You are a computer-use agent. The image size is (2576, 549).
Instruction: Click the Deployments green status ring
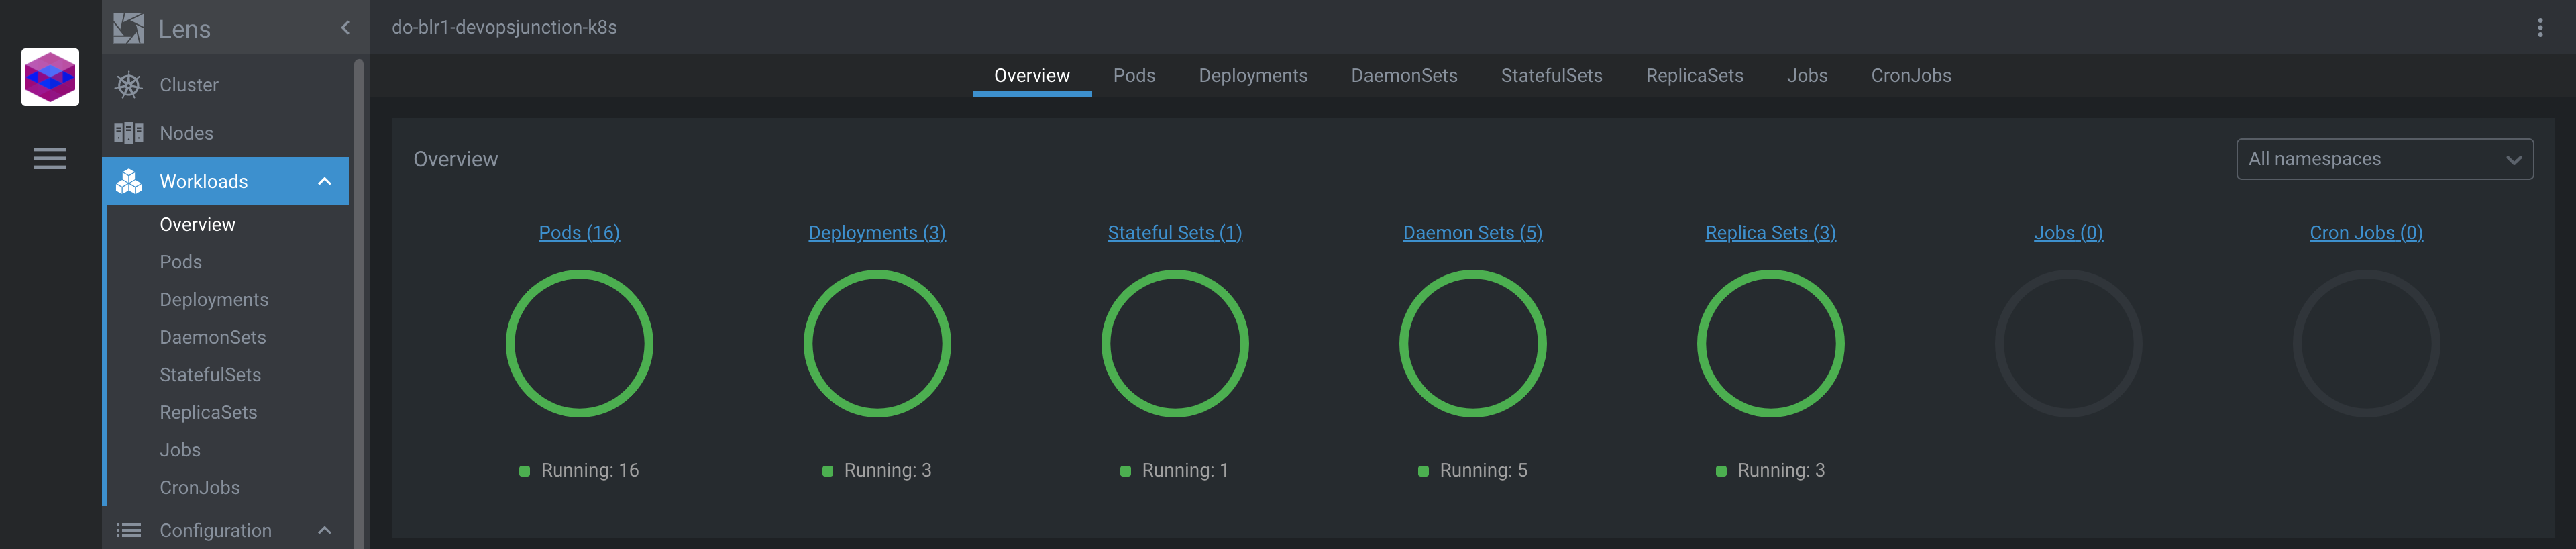(x=877, y=344)
